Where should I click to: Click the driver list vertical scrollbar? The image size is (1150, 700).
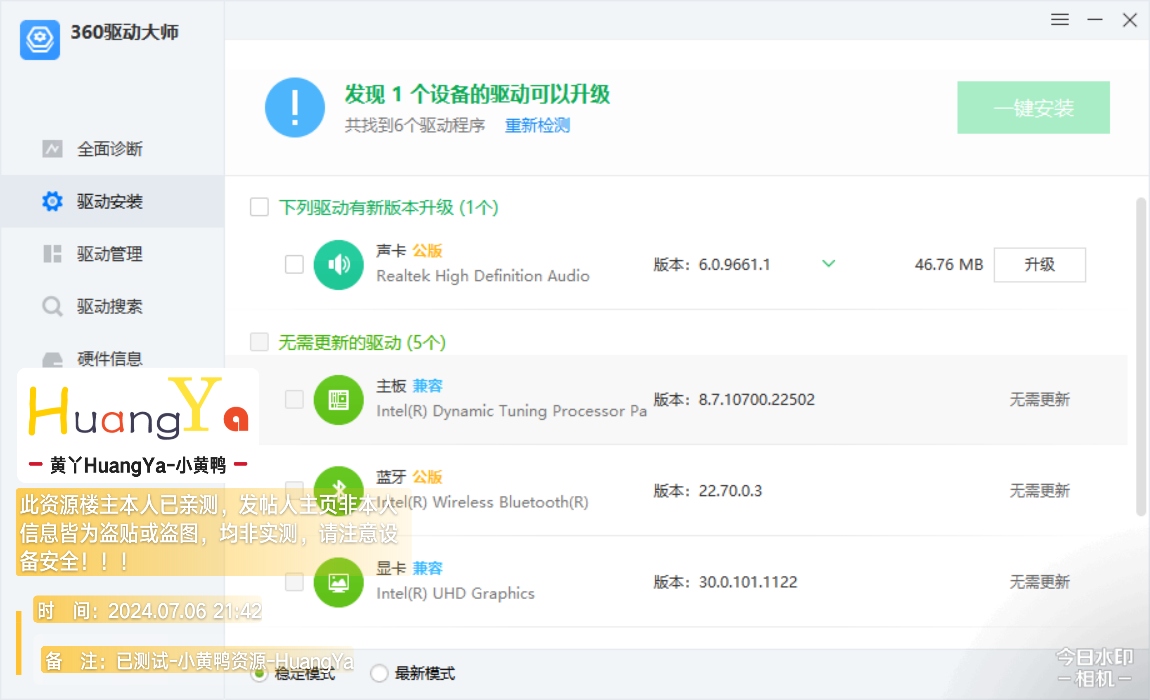1140,357
